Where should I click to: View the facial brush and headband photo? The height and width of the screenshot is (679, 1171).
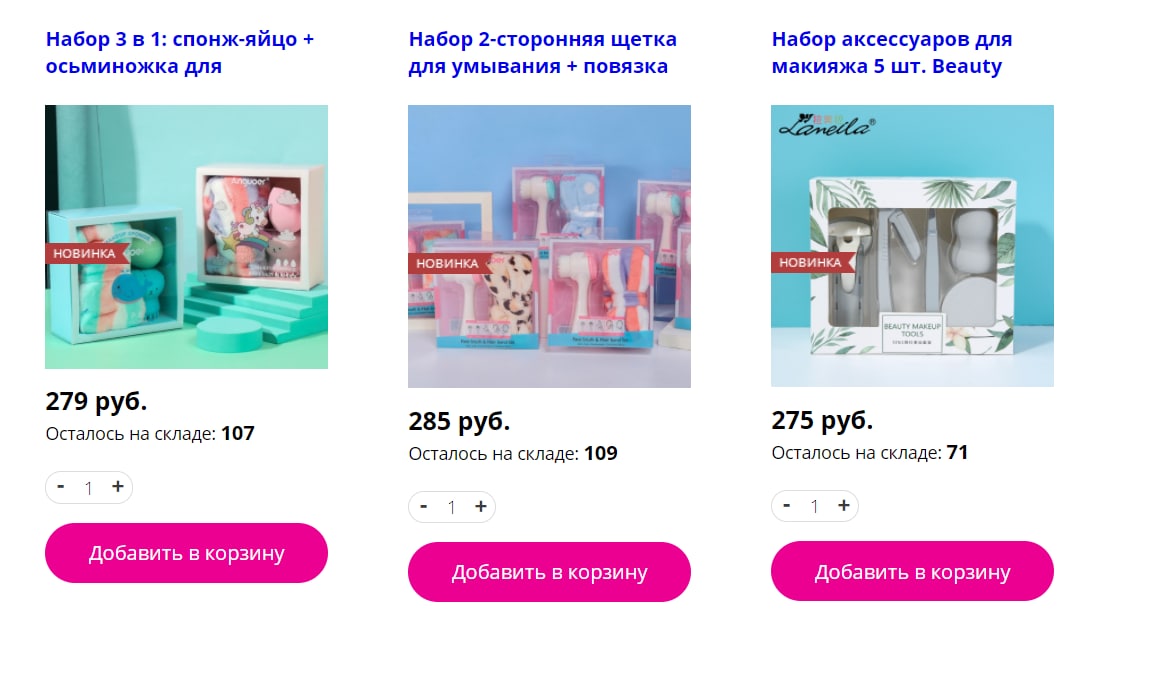pyautogui.click(x=549, y=247)
